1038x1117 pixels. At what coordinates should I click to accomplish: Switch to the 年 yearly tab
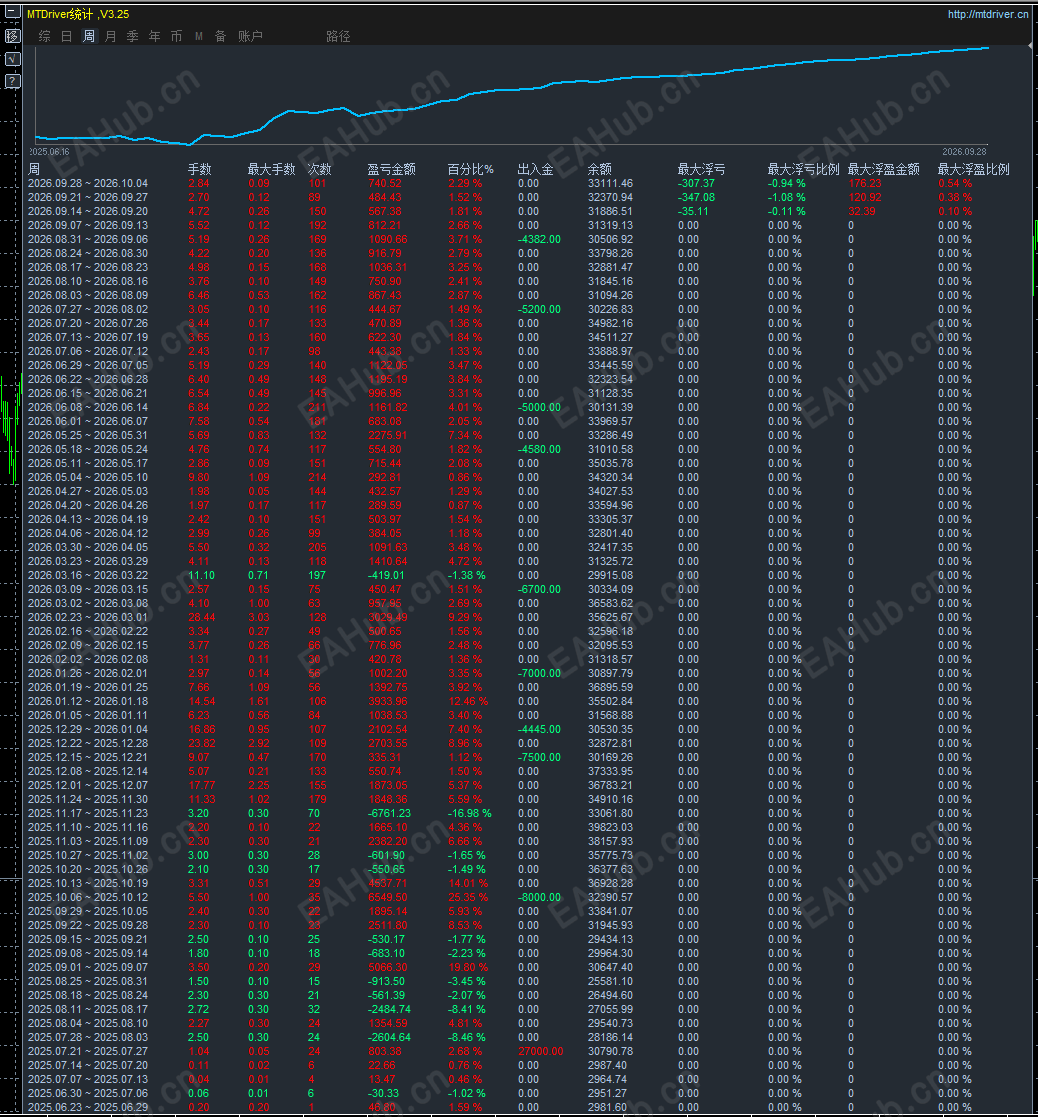155,36
